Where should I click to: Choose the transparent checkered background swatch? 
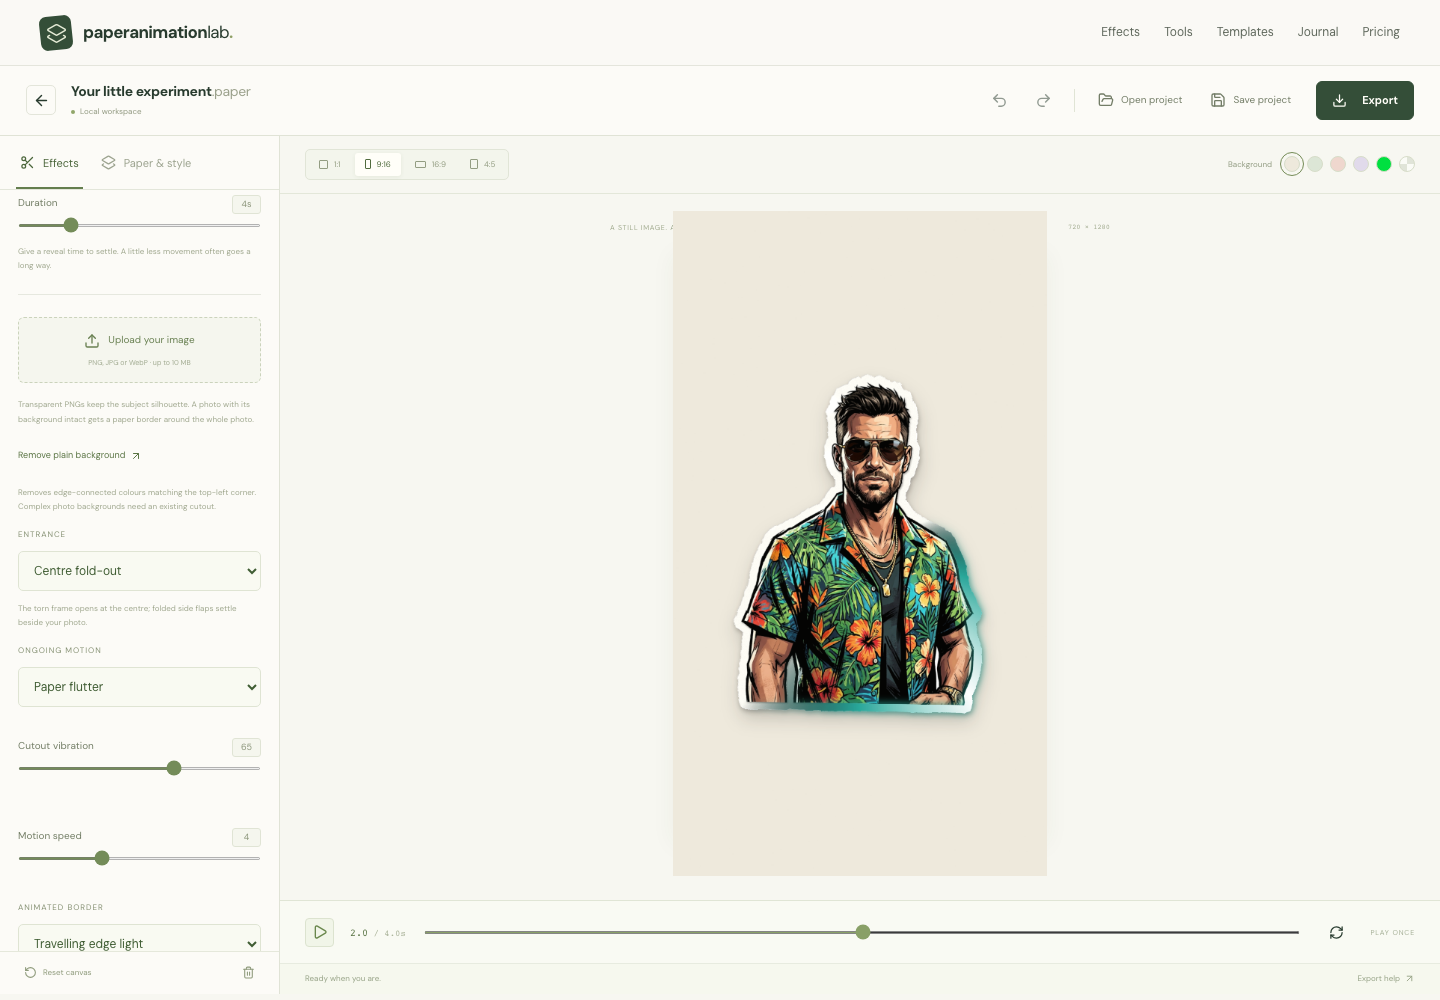[1407, 164]
